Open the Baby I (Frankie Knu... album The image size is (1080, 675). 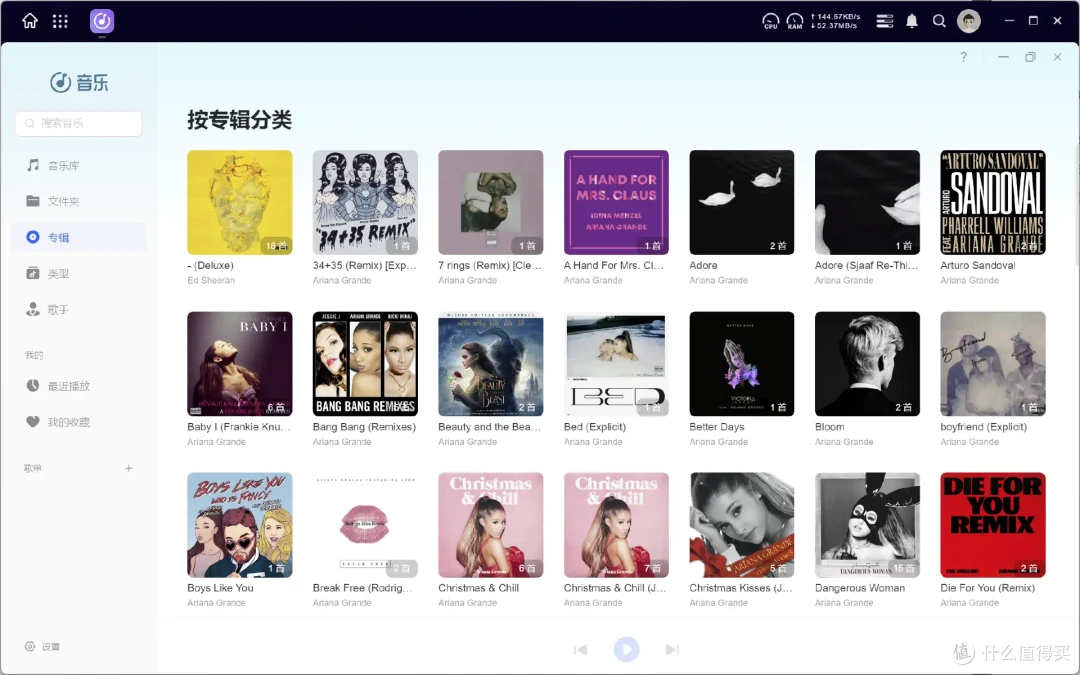240,364
